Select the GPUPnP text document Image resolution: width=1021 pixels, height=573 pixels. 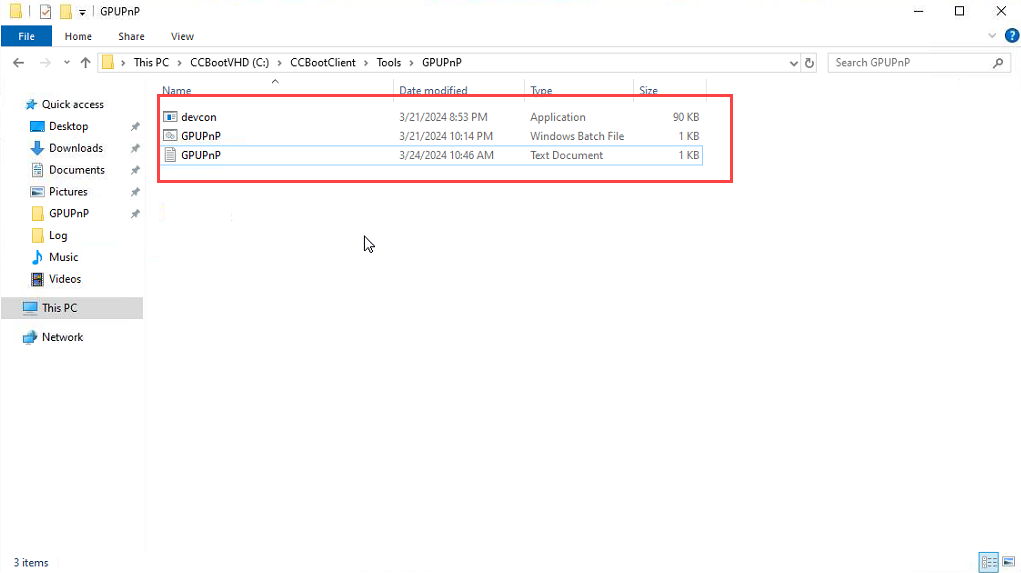point(200,155)
